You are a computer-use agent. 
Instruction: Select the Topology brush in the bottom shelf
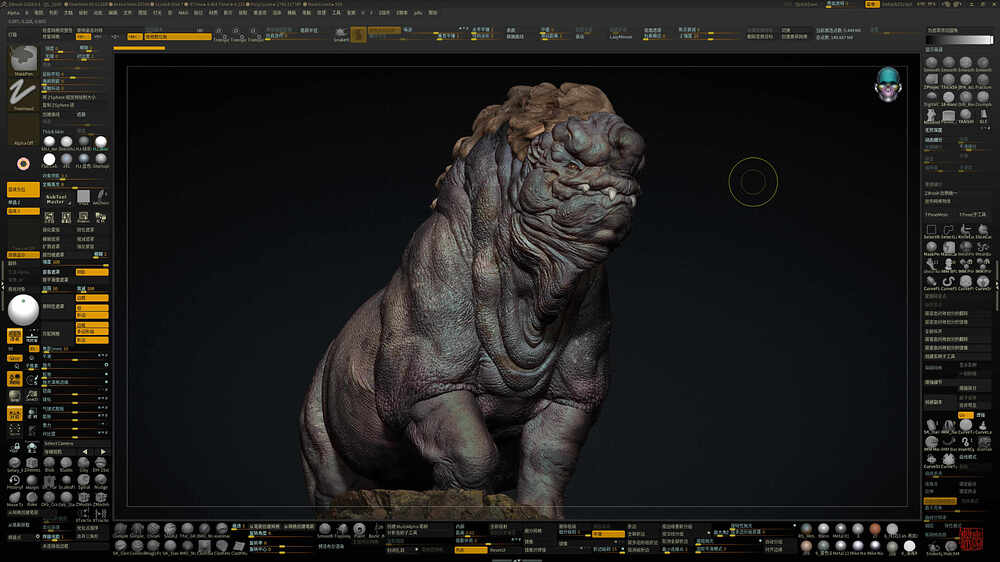[342, 530]
